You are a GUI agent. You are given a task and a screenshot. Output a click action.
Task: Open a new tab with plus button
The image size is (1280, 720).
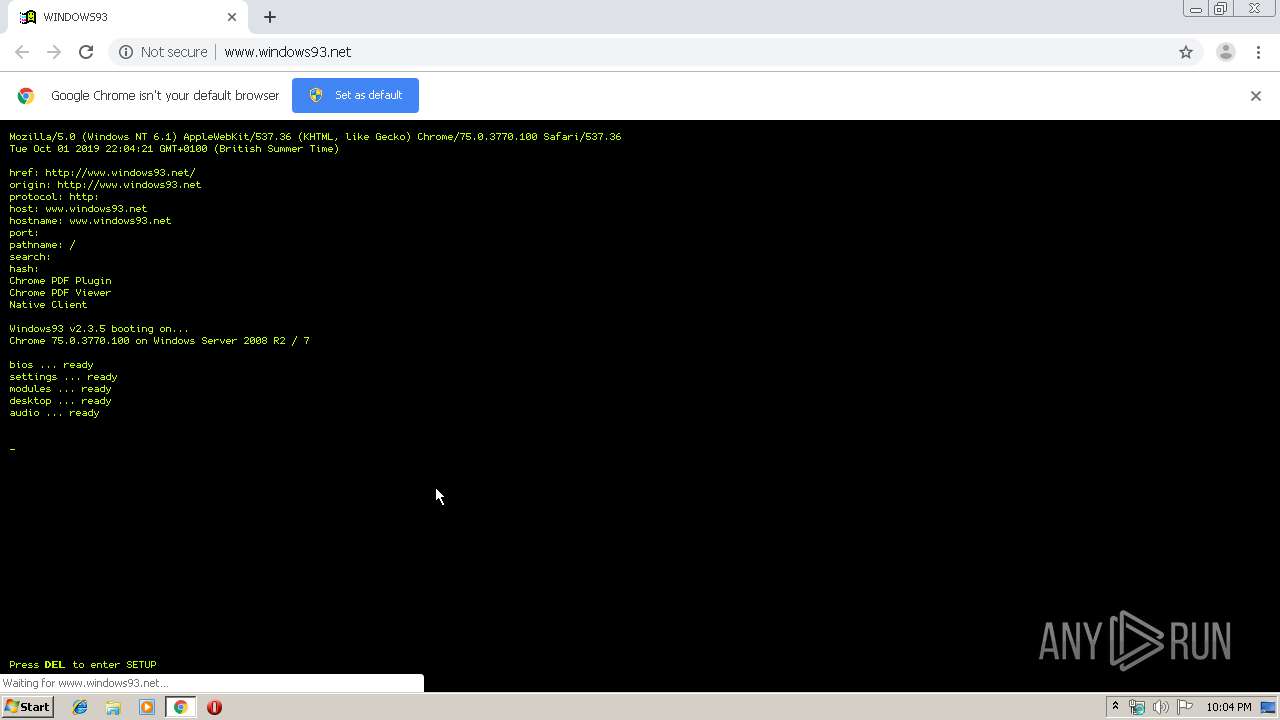(x=270, y=17)
